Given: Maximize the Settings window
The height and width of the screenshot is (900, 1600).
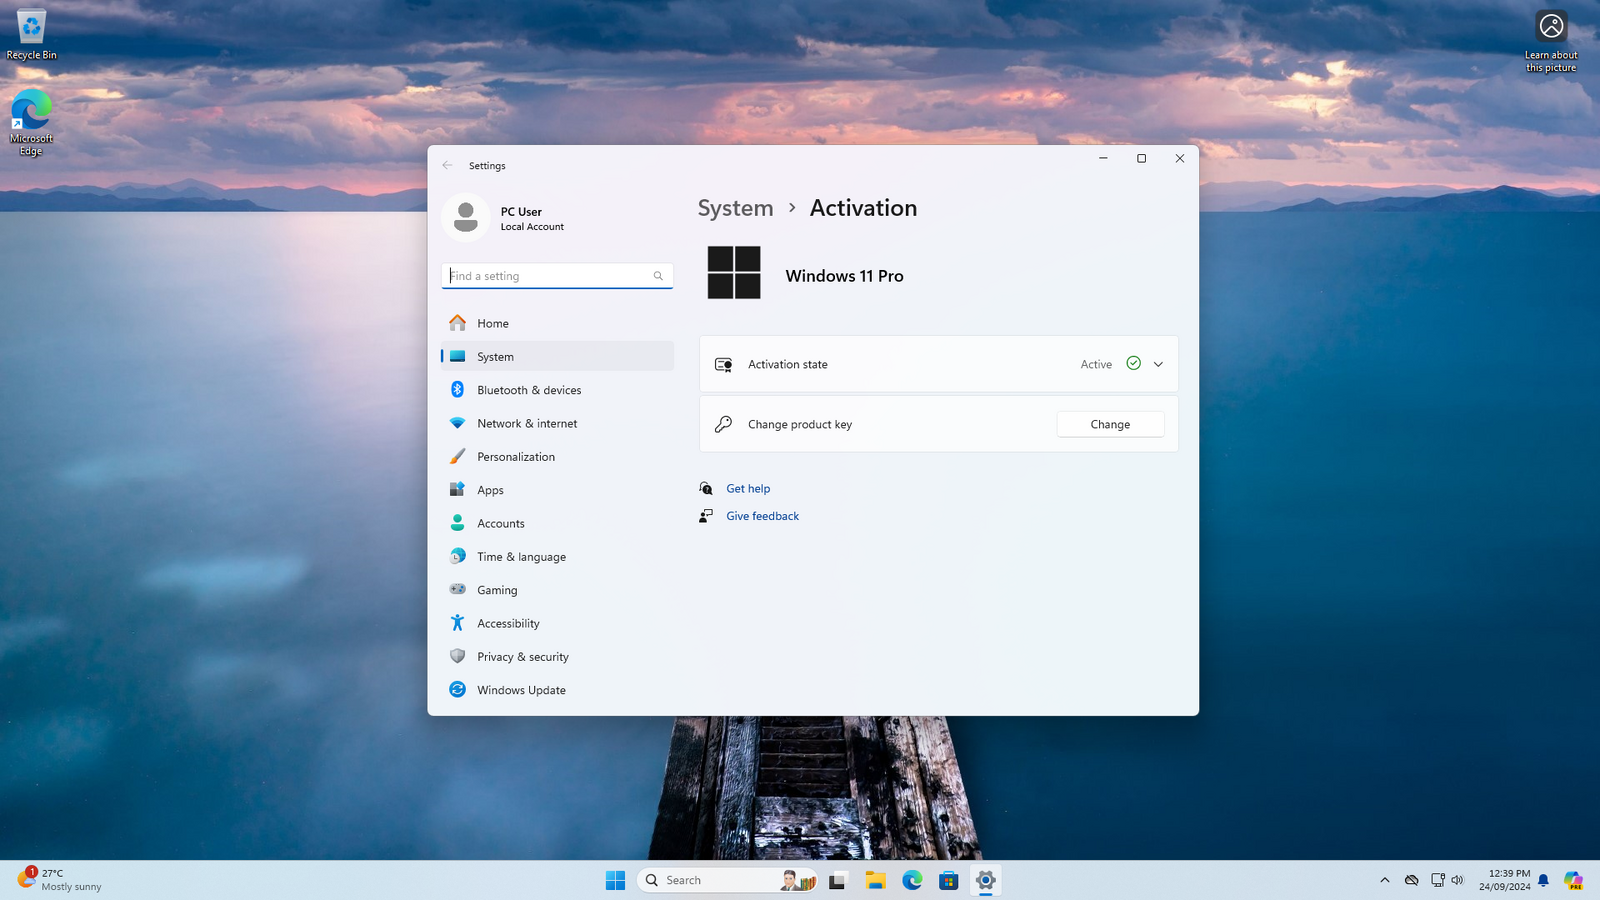Looking at the screenshot, I should point(1141,158).
